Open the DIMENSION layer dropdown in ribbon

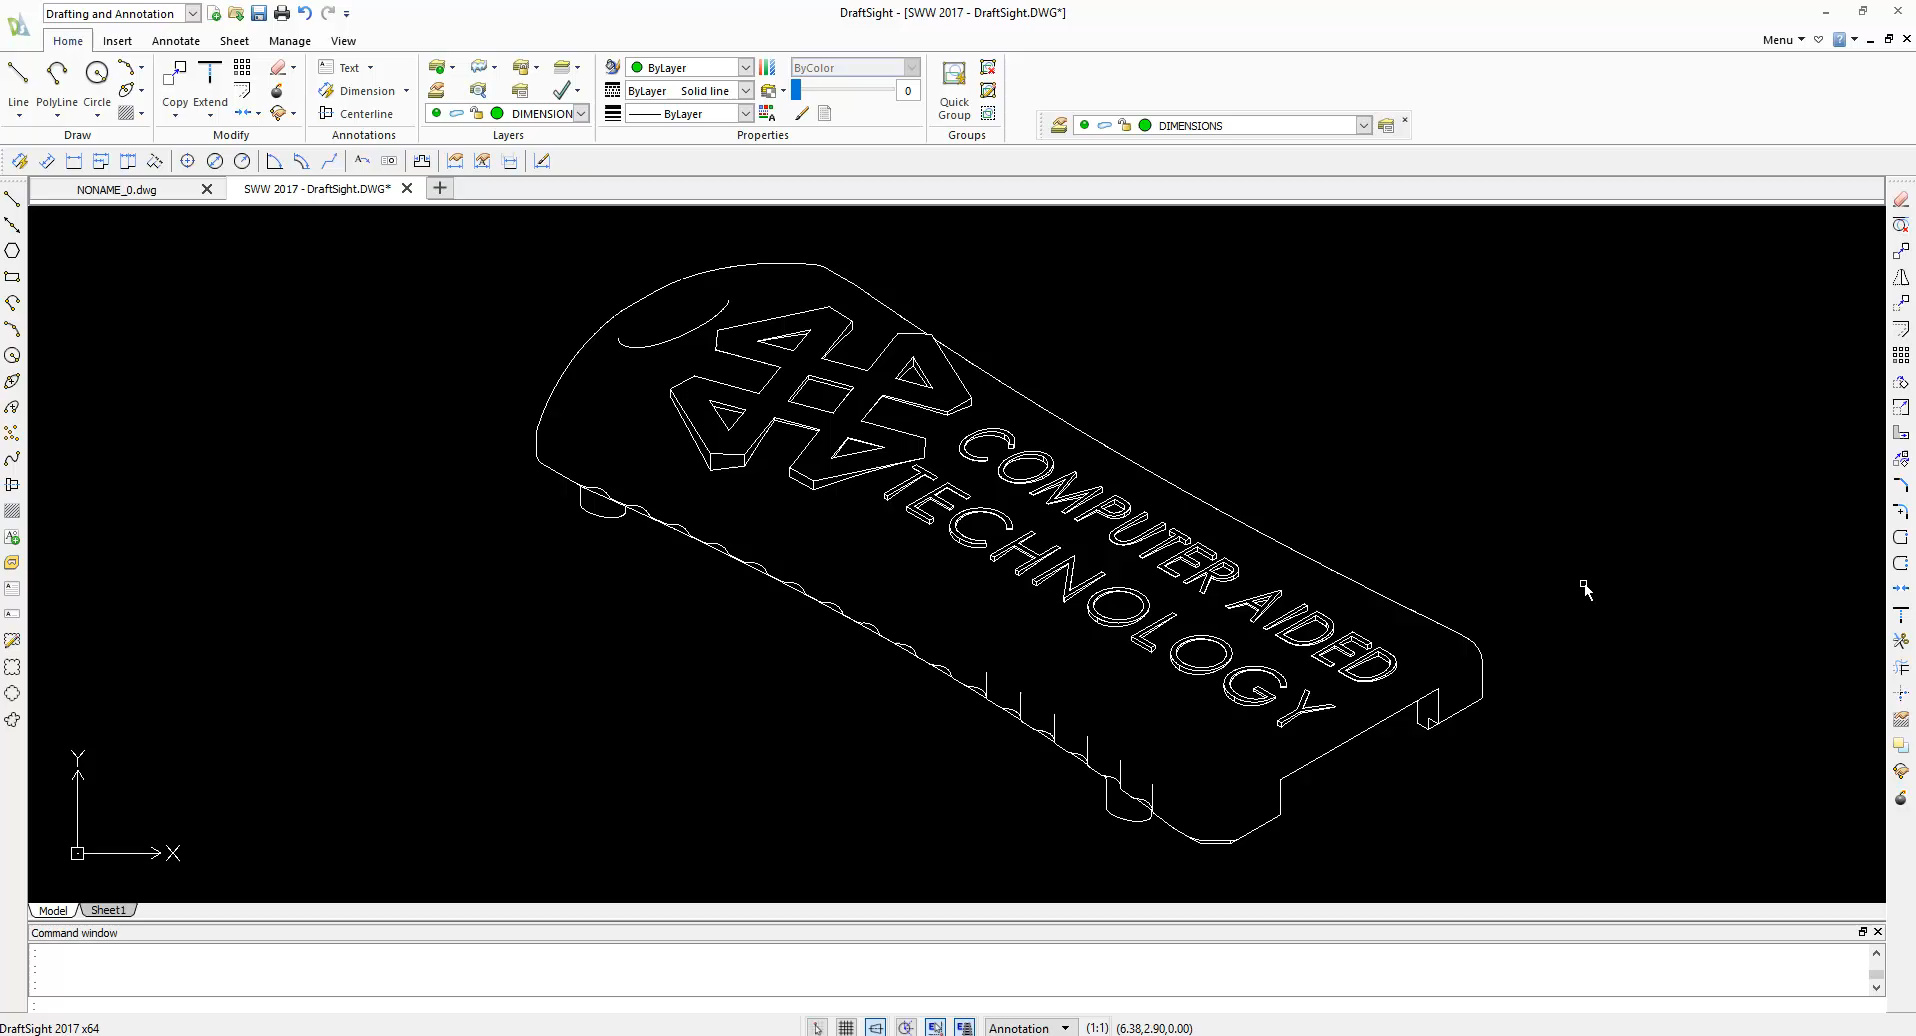pyautogui.click(x=581, y=113)
